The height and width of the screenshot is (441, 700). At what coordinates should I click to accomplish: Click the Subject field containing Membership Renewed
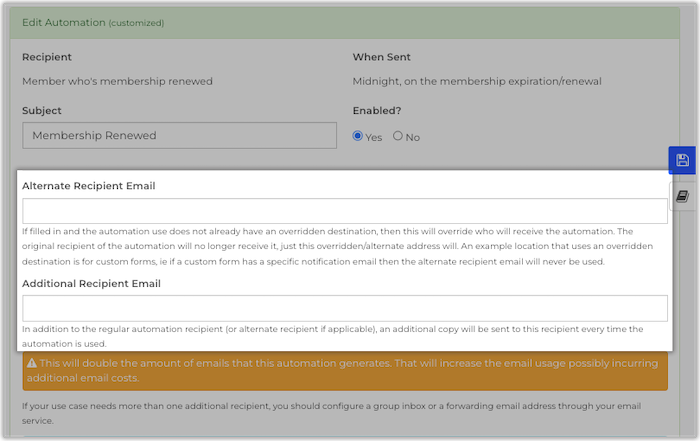(179, 135)
